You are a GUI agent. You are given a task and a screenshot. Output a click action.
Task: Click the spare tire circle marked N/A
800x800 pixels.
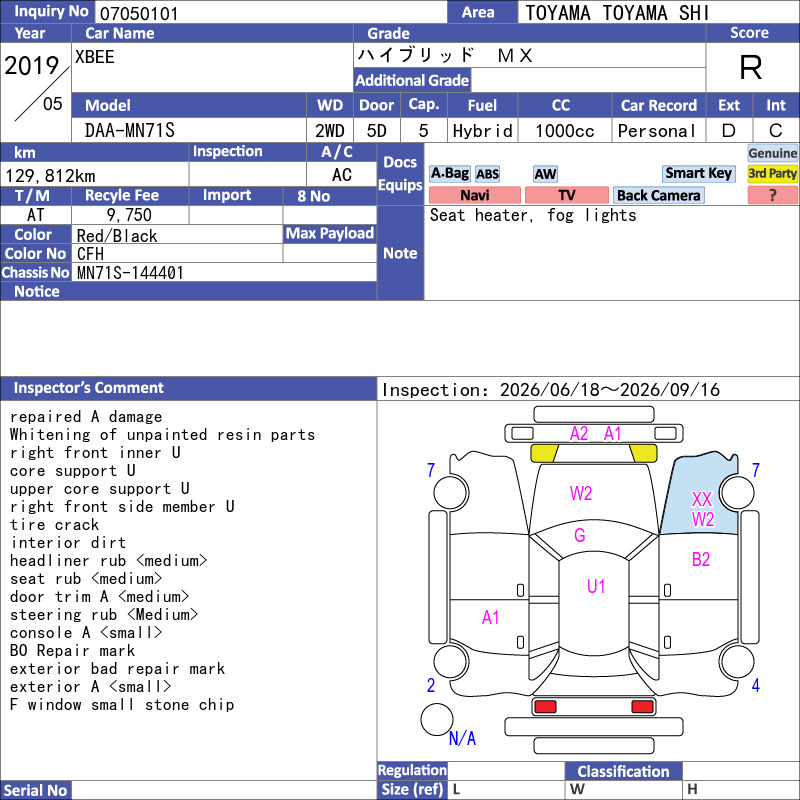point(437,719)
